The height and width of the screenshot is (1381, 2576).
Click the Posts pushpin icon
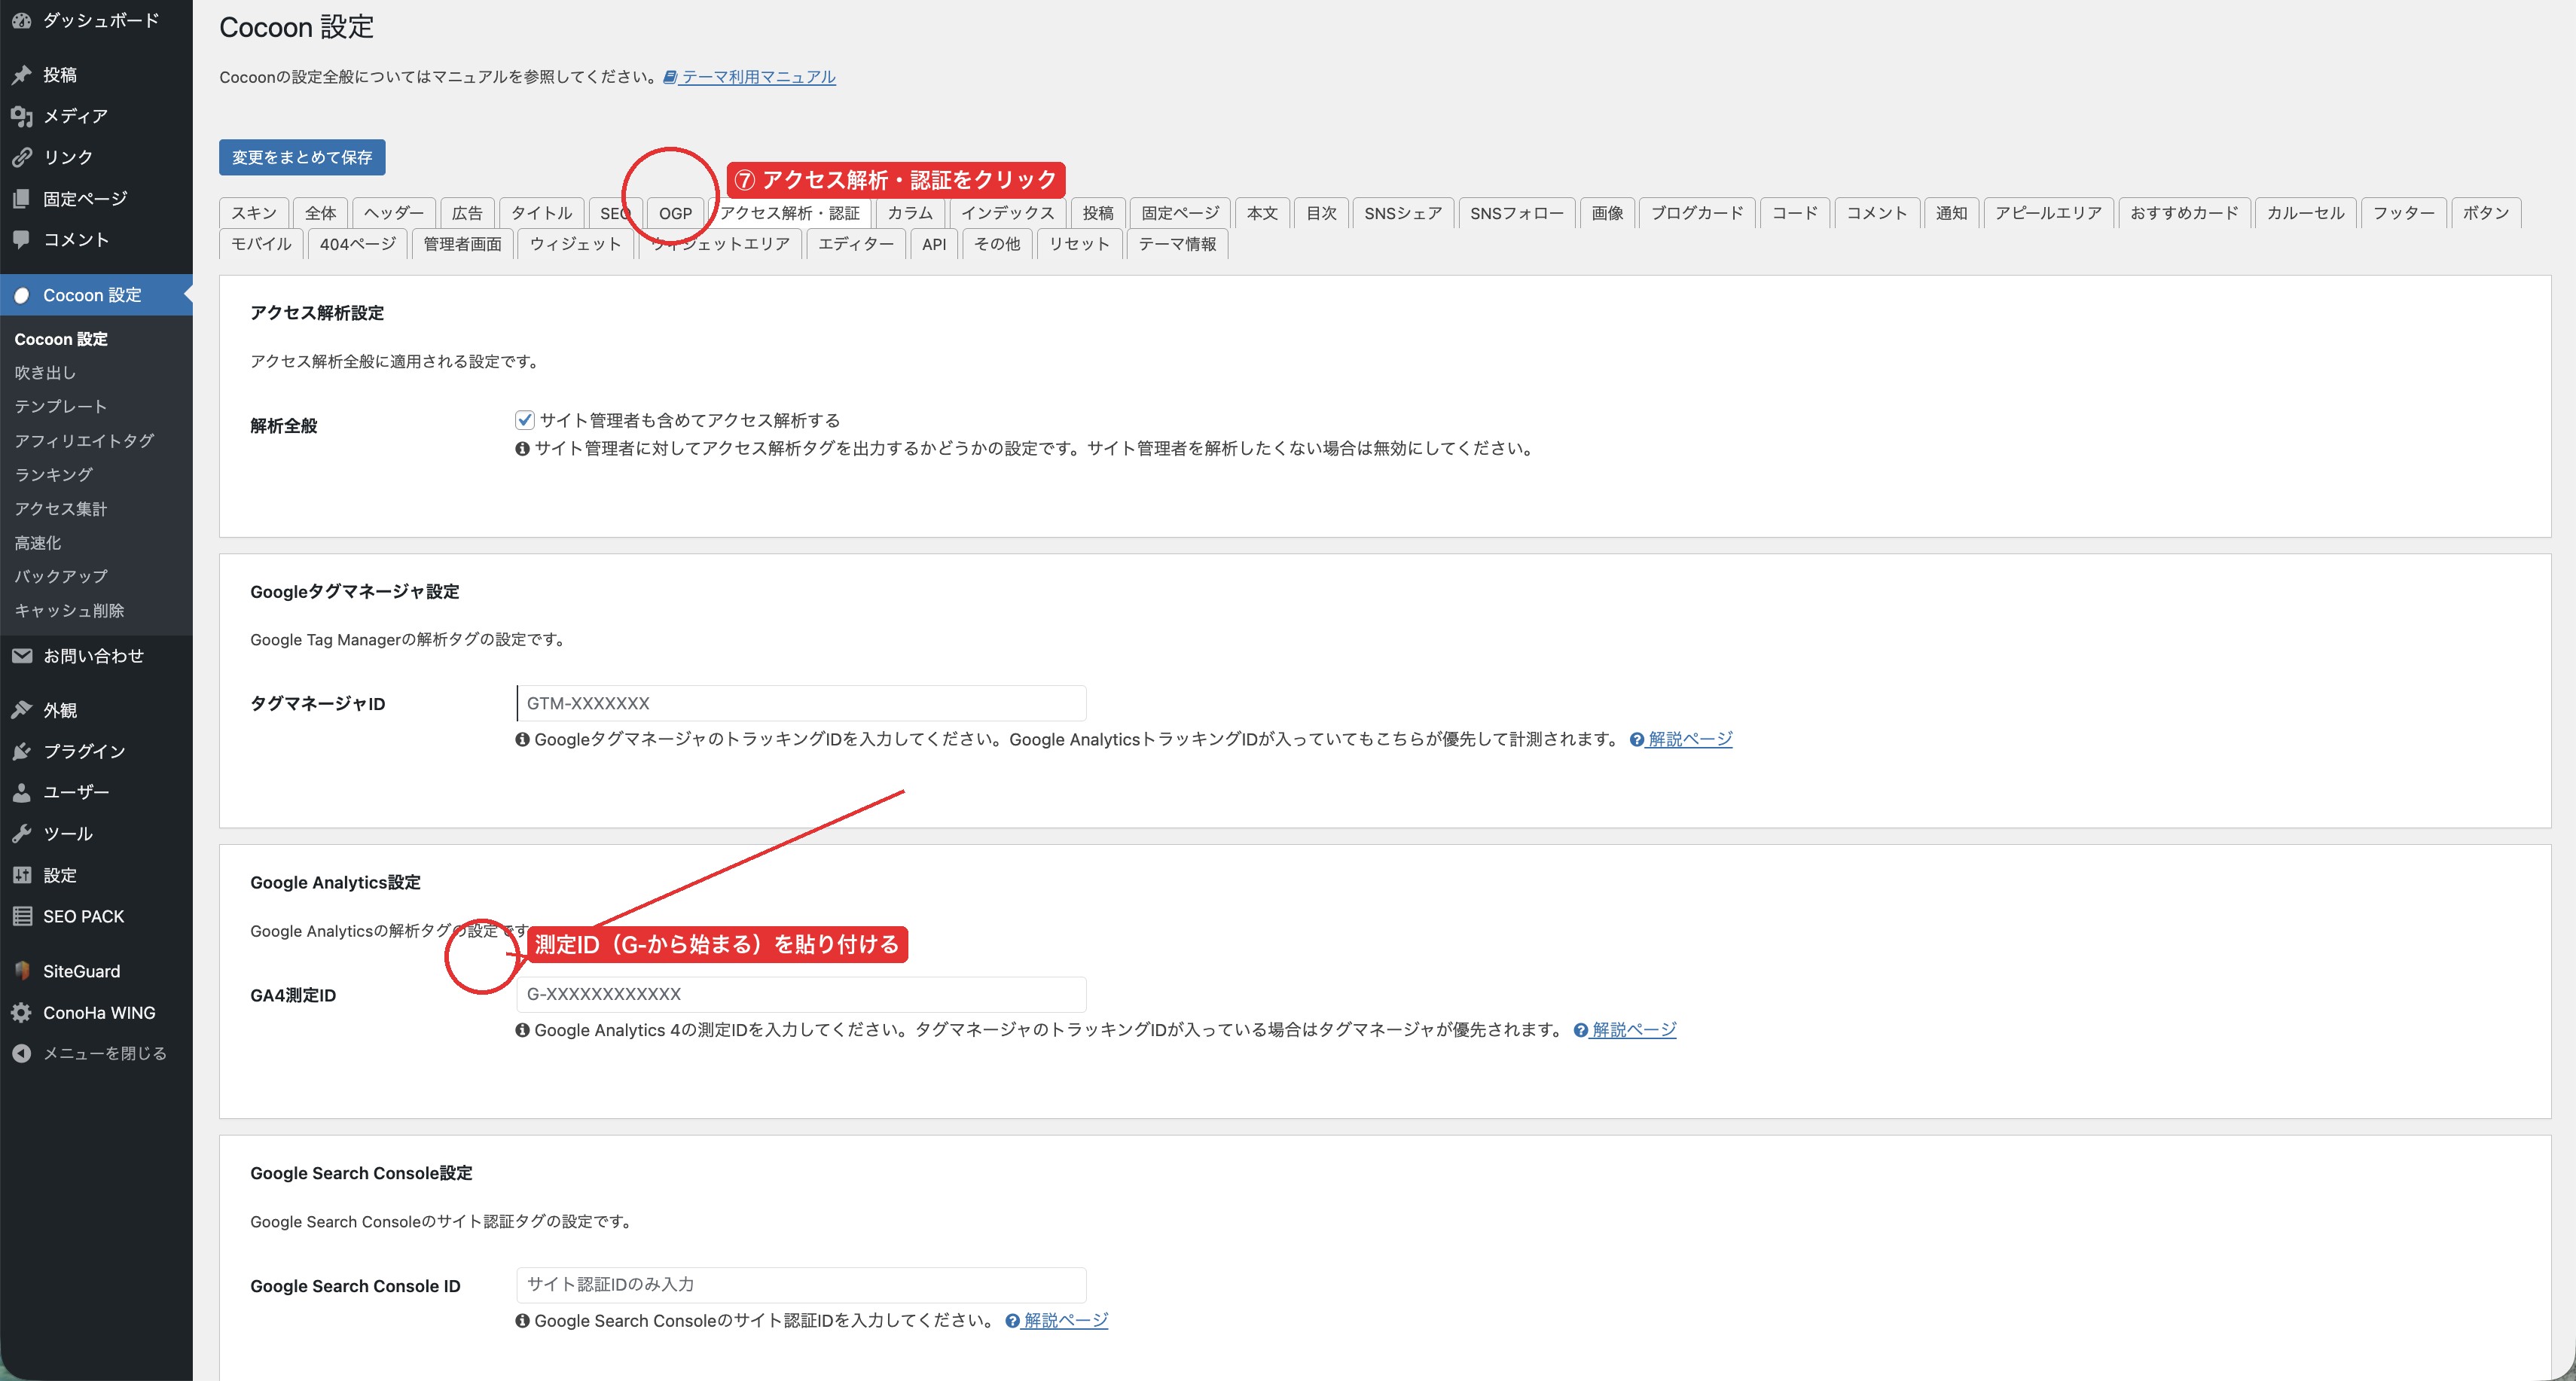(21, 75)
